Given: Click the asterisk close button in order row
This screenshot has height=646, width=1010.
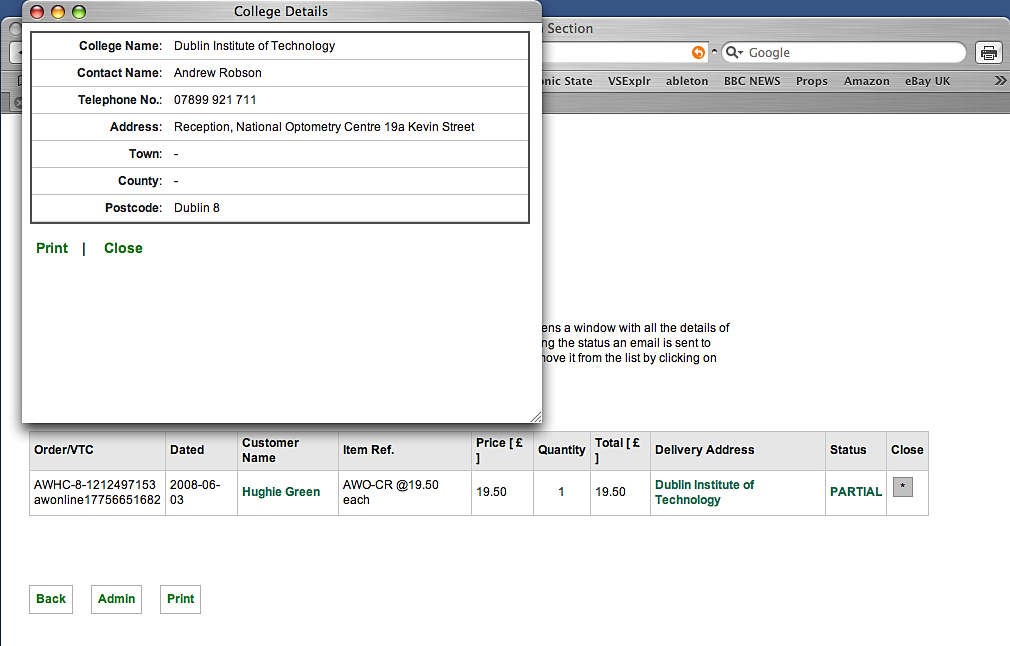Looking at the screenshot, I should tap(902, 487).
